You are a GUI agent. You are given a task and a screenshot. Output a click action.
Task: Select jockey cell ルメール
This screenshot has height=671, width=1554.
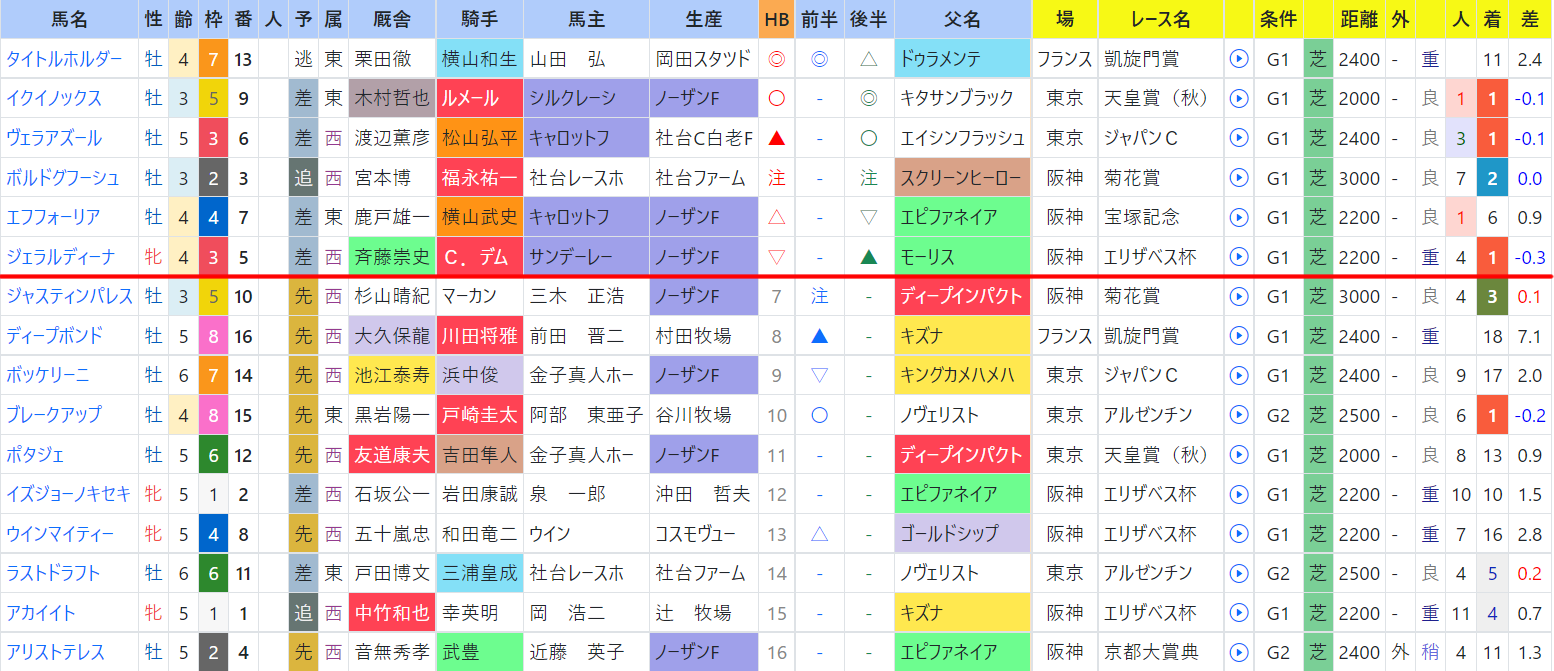[x=480, y=99]
